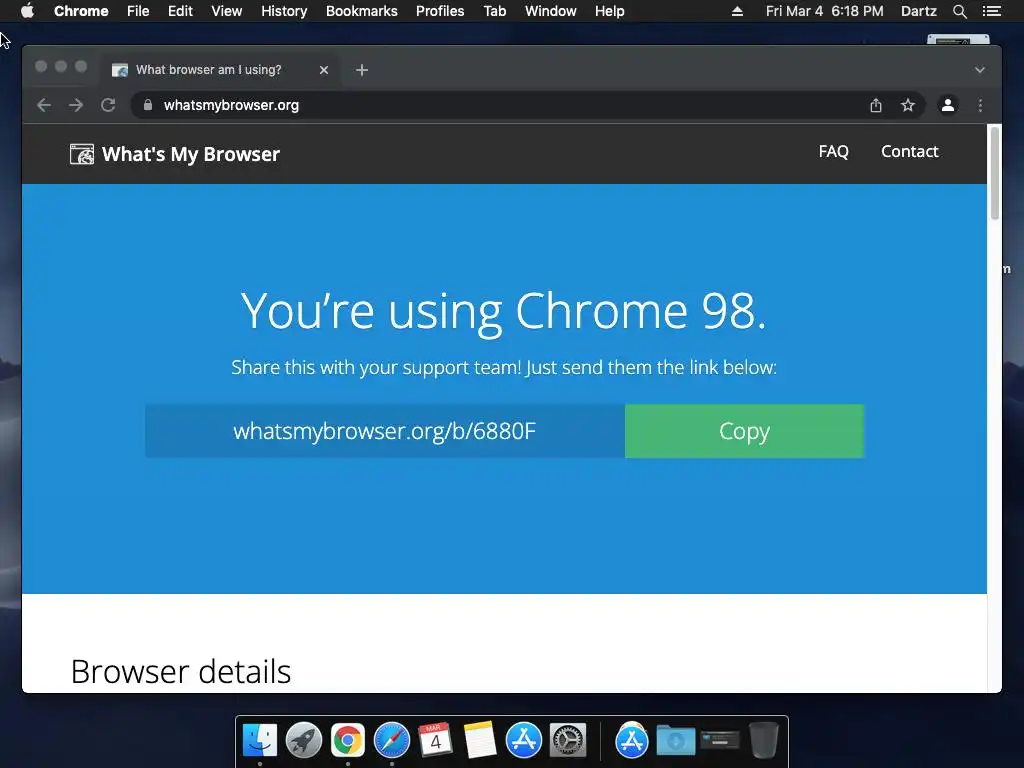Open the Window menu
Image resolution: width=1024 pixels, height=768 pixels.
point(551,11)
